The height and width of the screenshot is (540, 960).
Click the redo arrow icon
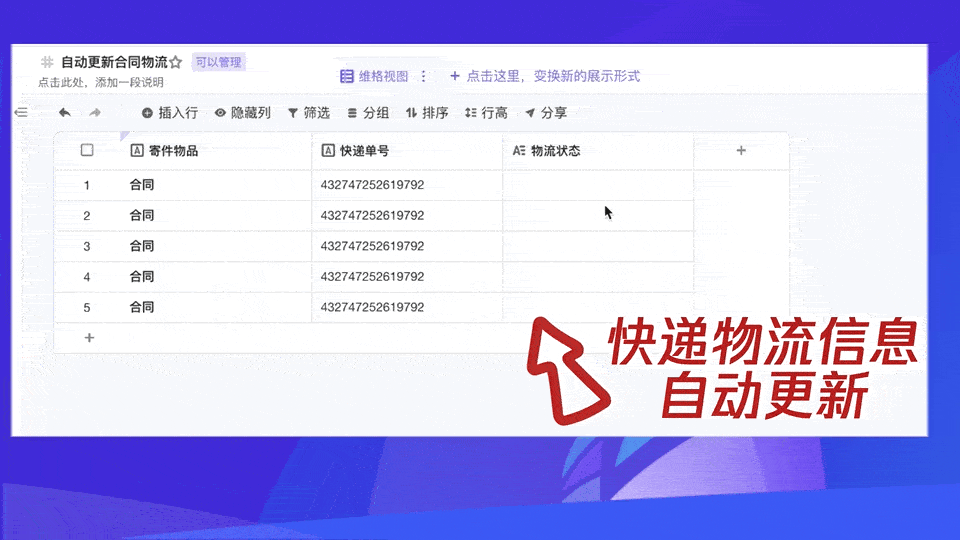(95, 113)
